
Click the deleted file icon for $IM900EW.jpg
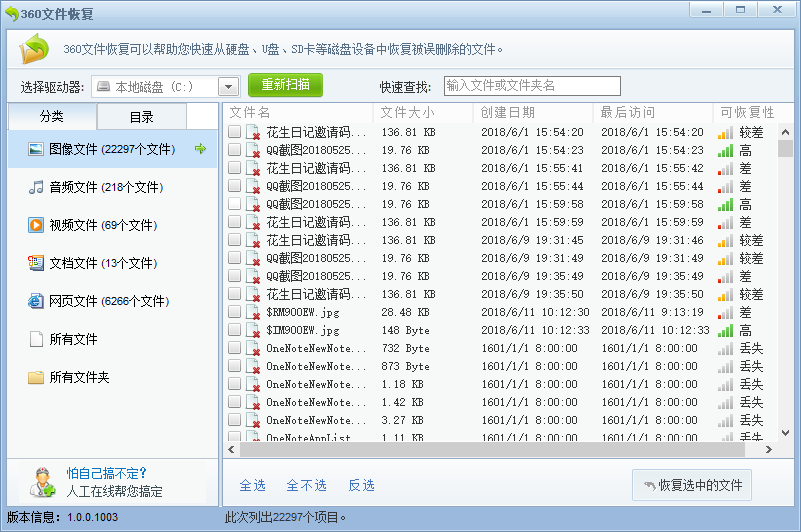(253, 330)
